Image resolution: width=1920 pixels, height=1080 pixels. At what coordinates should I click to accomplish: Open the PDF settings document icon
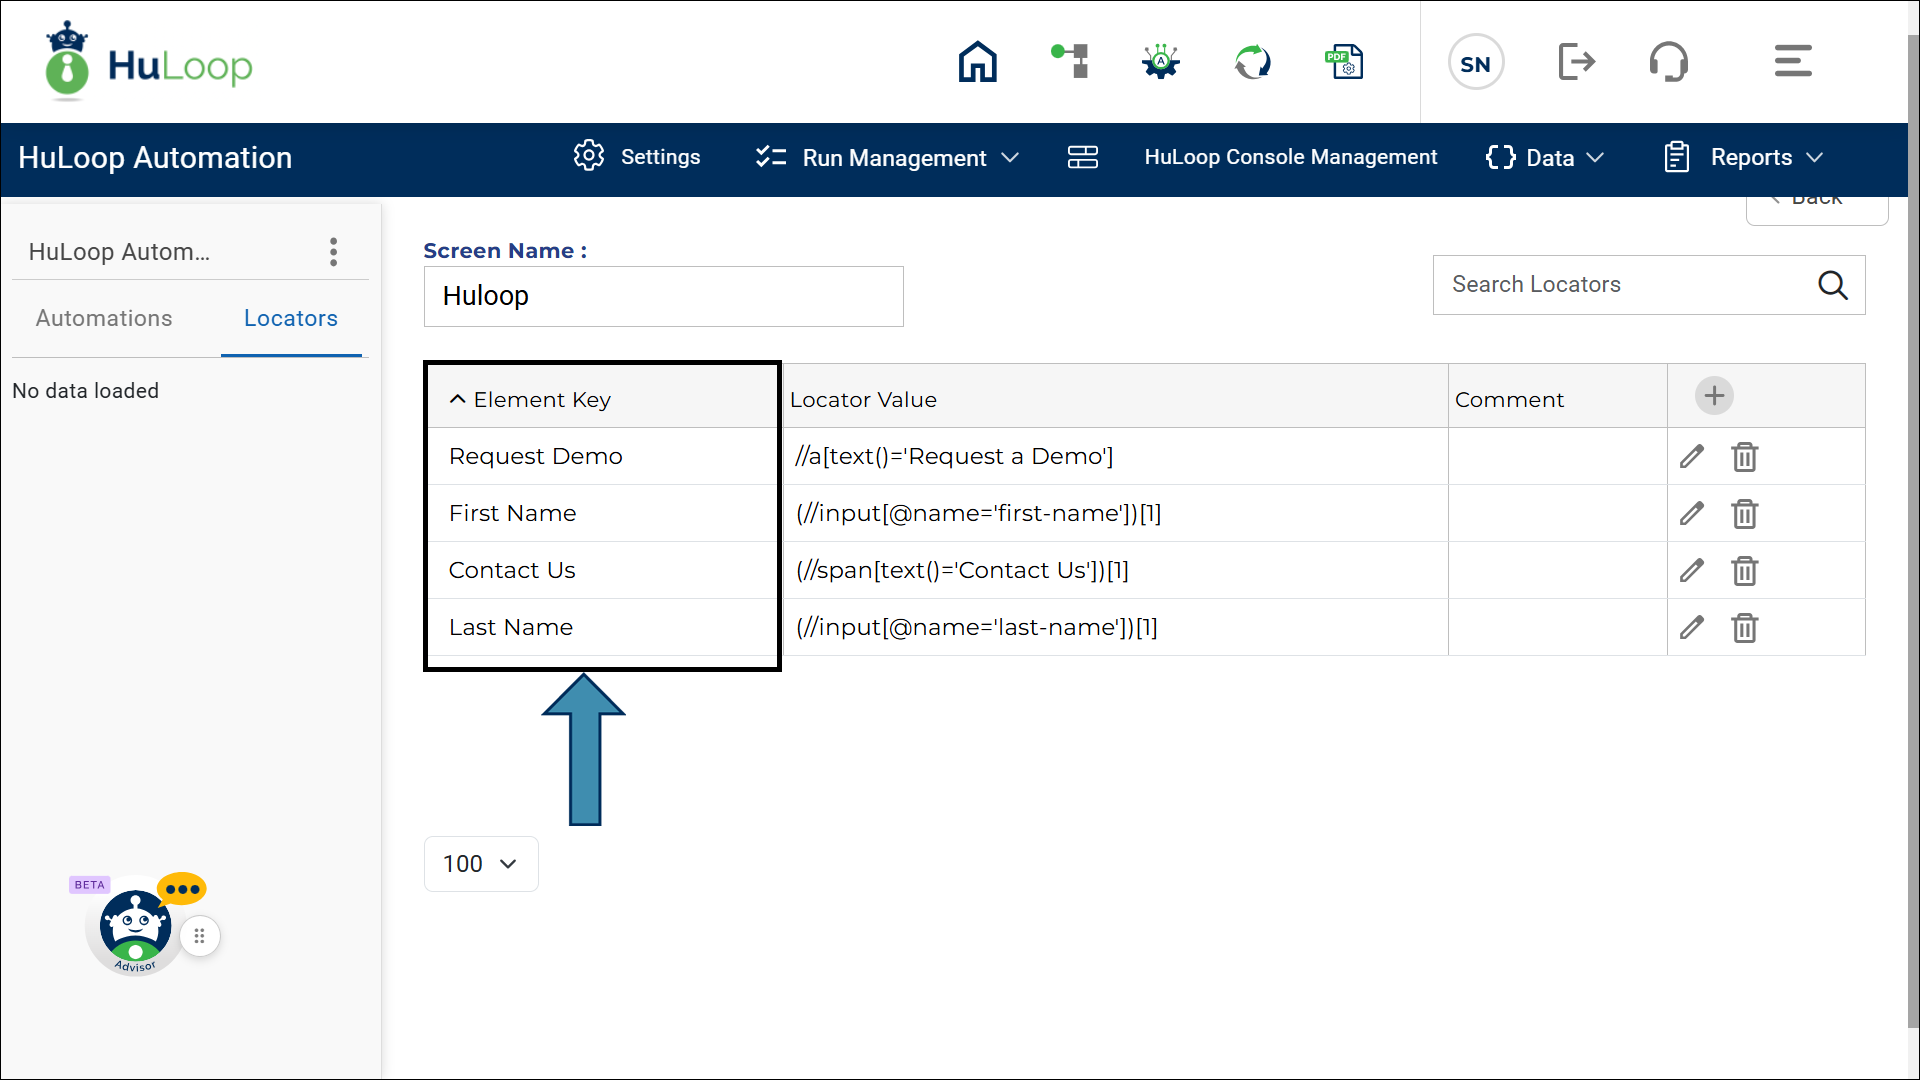(1344, 62)
